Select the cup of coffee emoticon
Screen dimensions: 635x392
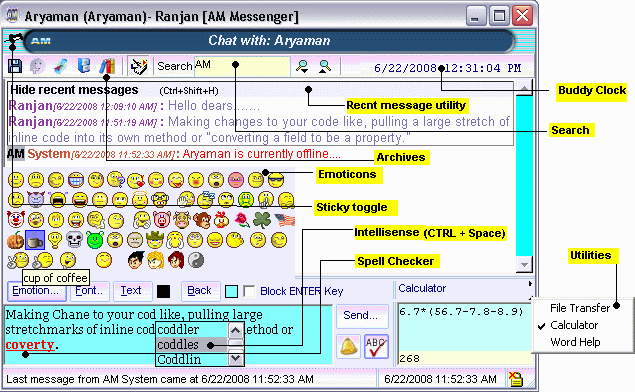(35, 240)
